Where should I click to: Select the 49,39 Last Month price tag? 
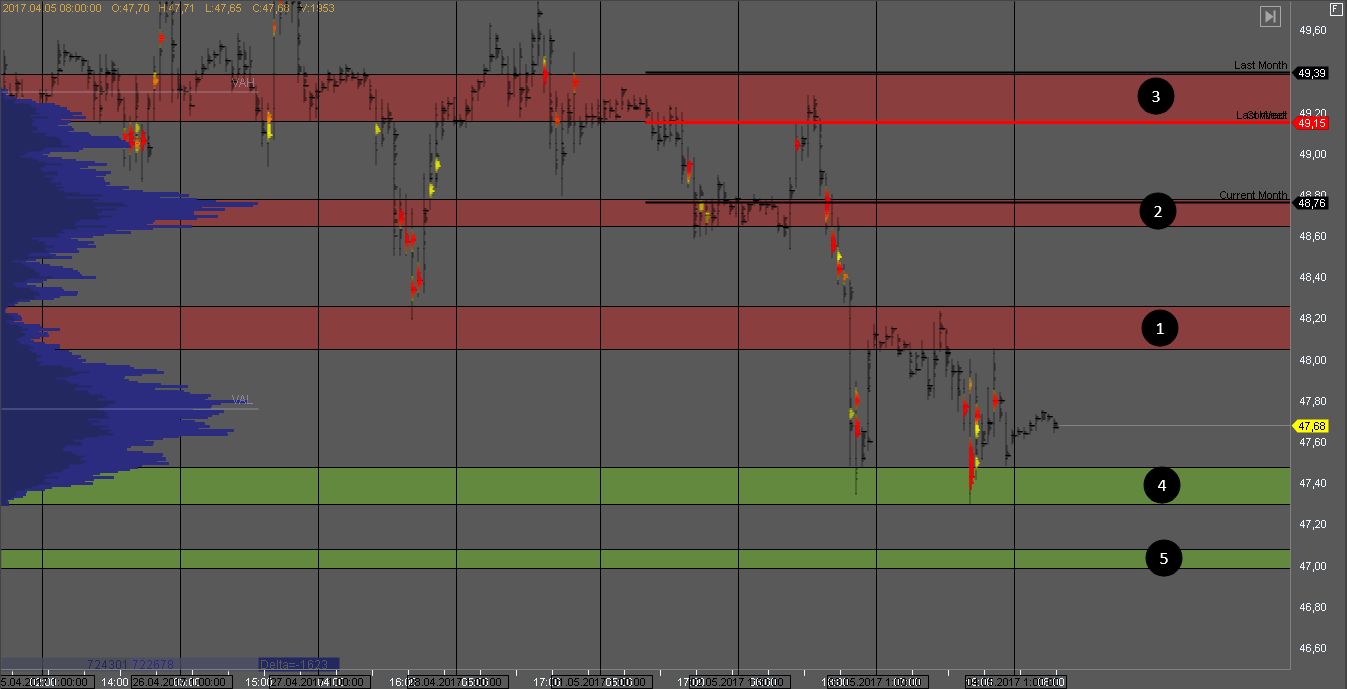pyautogui.click(x=1312, y=73)
